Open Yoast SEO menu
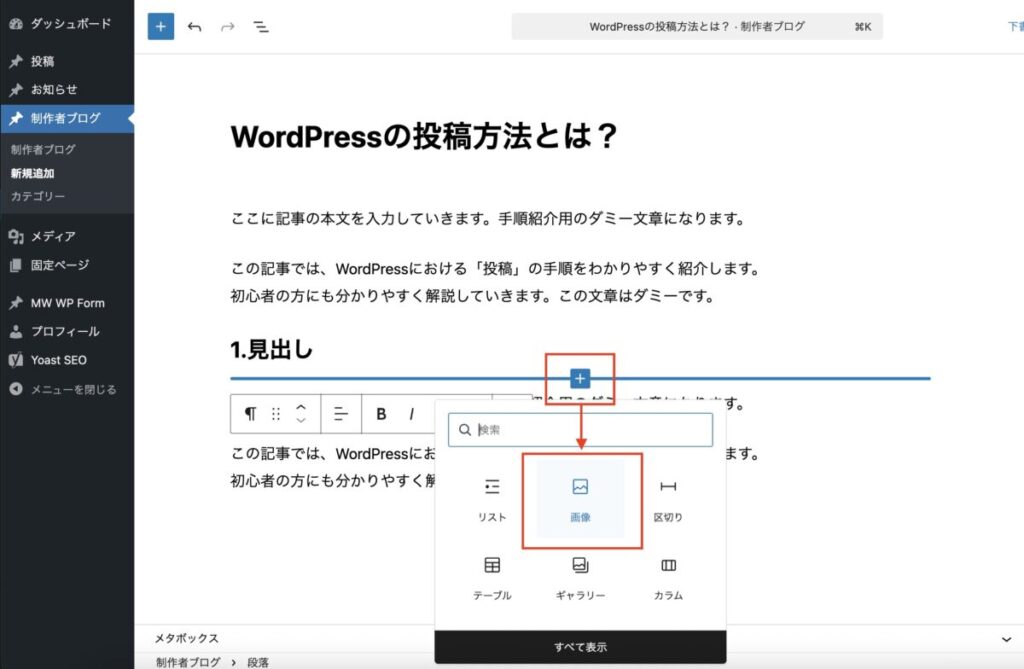 (x=65, y=360)
